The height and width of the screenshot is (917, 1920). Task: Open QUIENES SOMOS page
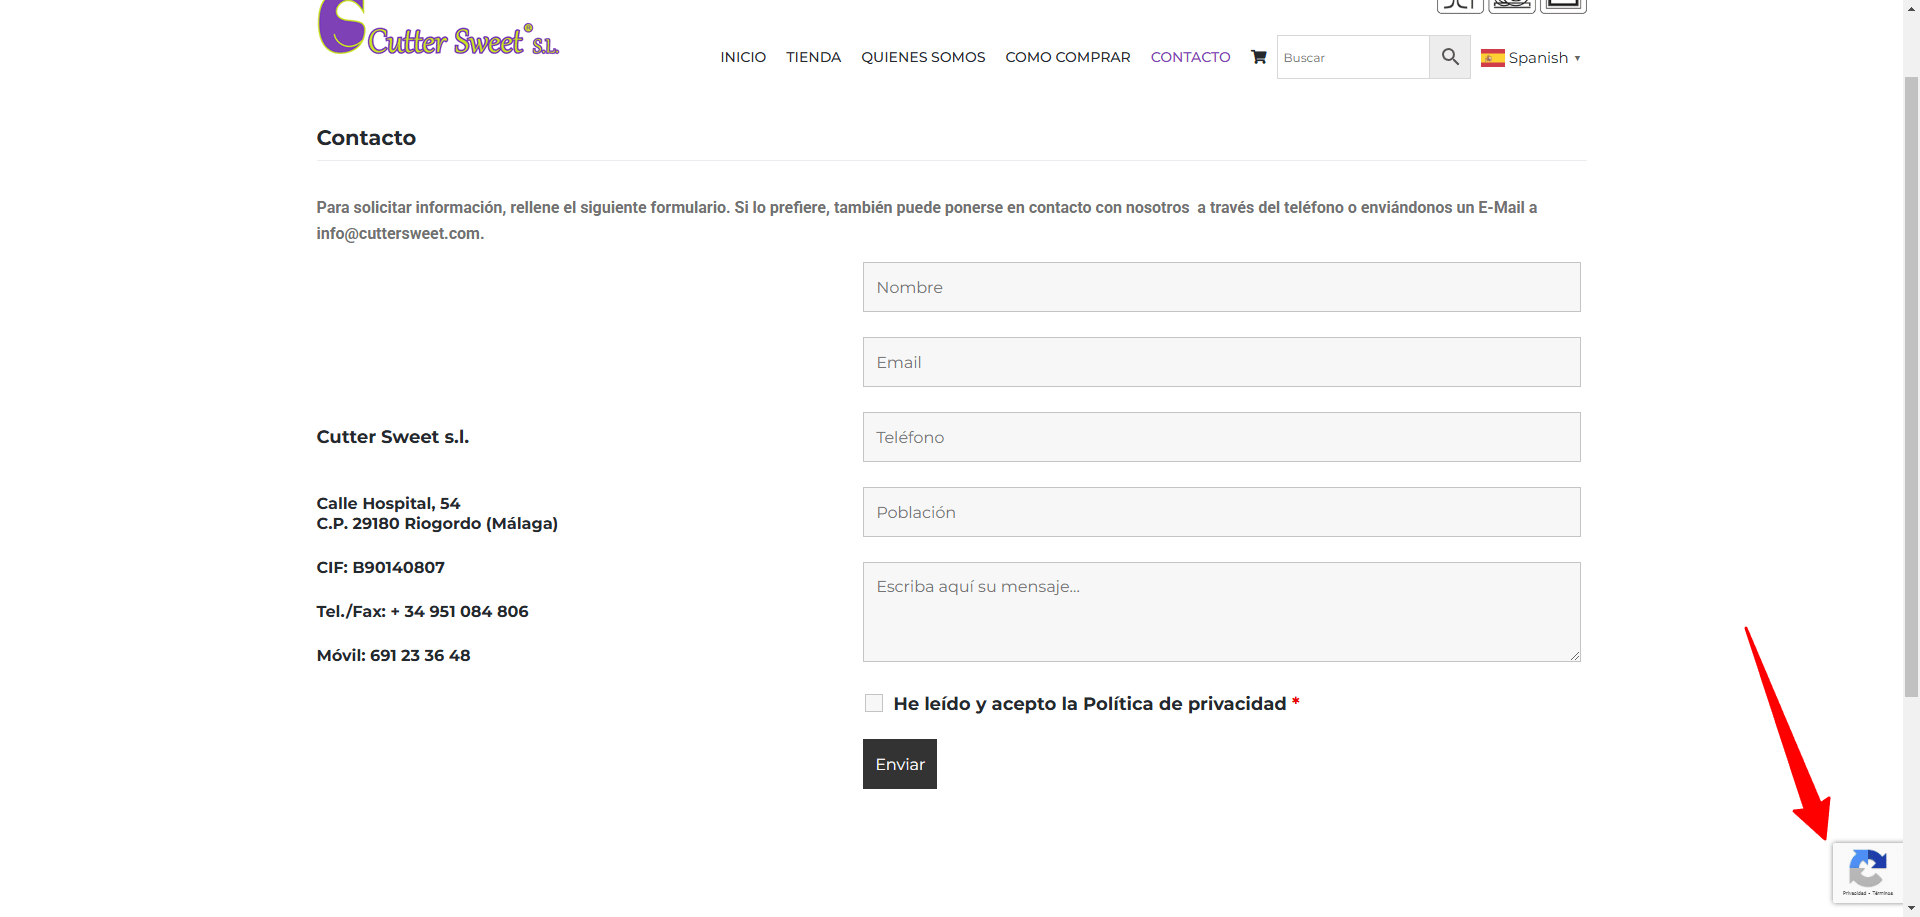point(923,57)
